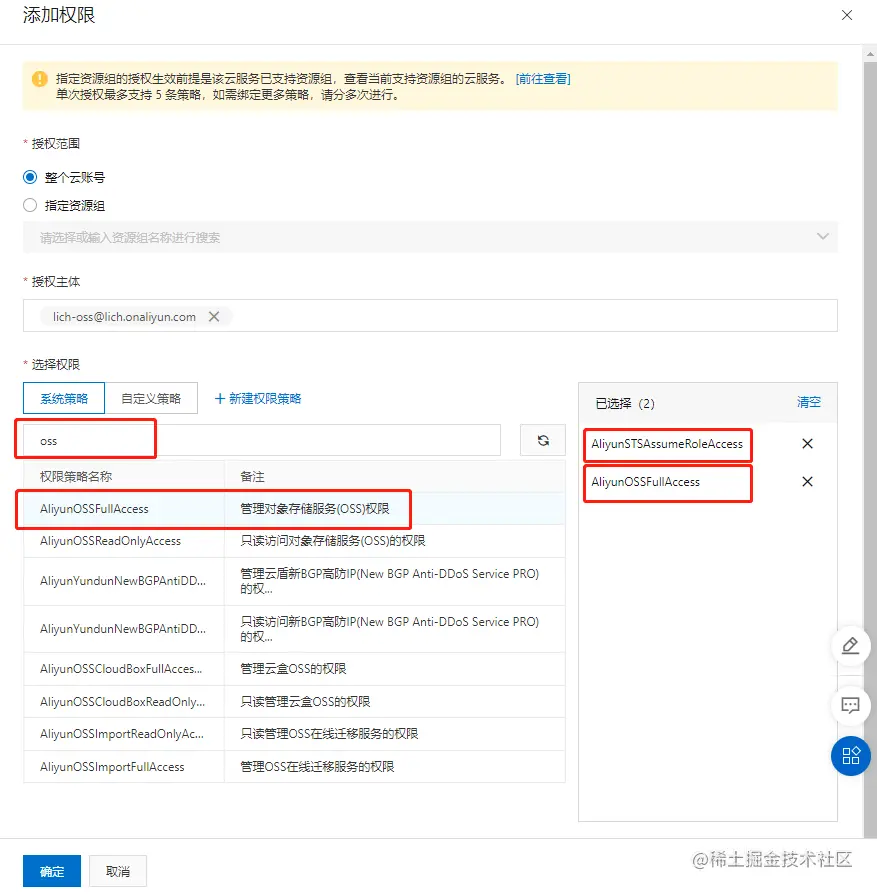Remove AliyunSTSAssumeRoleAccess from selected policies
This screenshot has width=877, height=894.
coord(808,444)
